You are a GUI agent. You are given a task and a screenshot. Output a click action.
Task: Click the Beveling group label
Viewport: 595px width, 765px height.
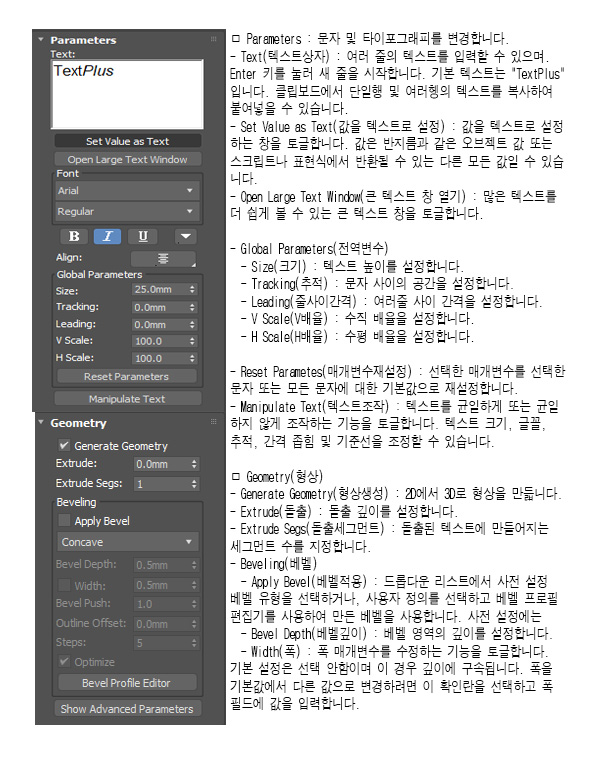pyautogui.click(x=76, y=502)
